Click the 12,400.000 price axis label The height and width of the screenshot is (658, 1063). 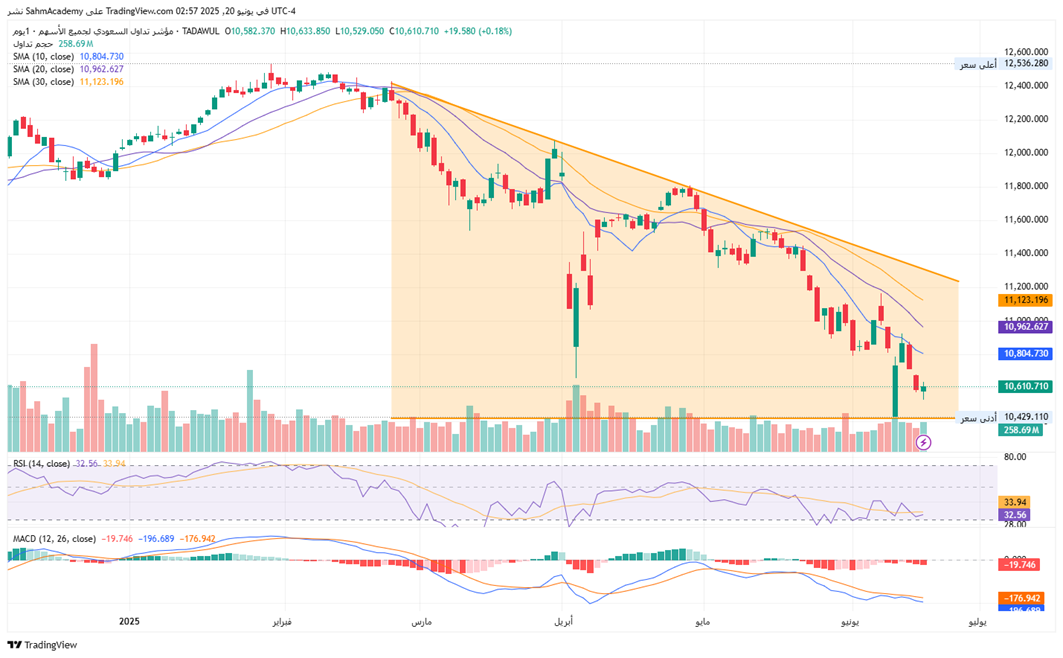pos(1026,85)
